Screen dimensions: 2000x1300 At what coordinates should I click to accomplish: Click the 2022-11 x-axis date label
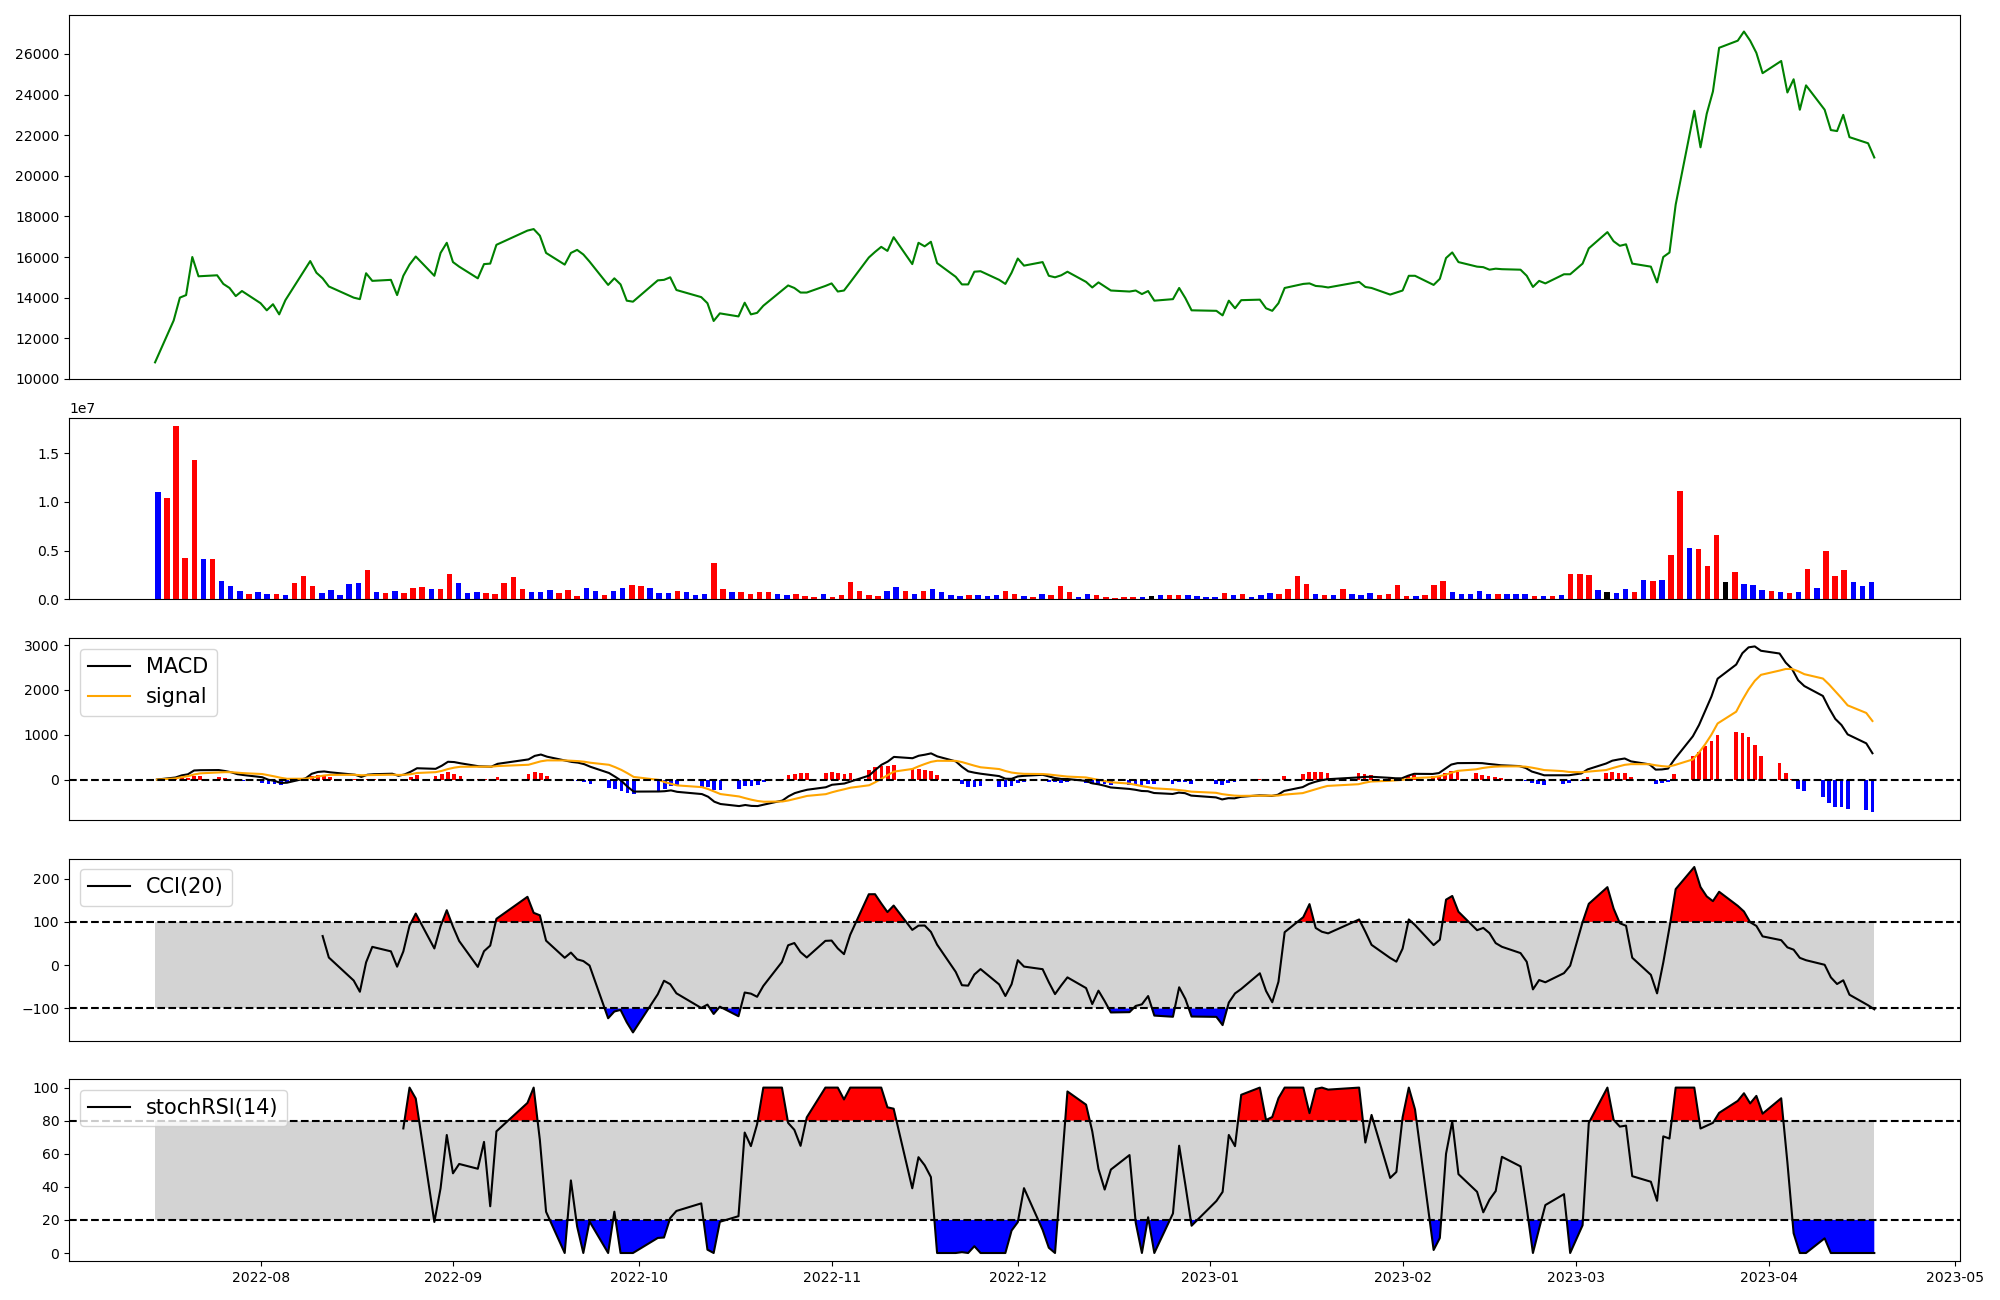[x=832, y=1276]
